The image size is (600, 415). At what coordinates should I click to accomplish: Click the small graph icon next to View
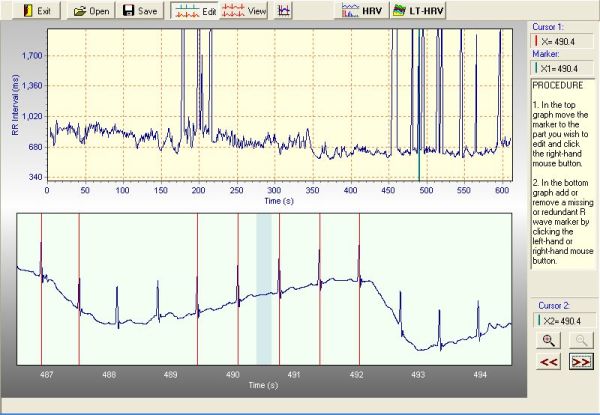pyautogui.click(x=285, y=11)
